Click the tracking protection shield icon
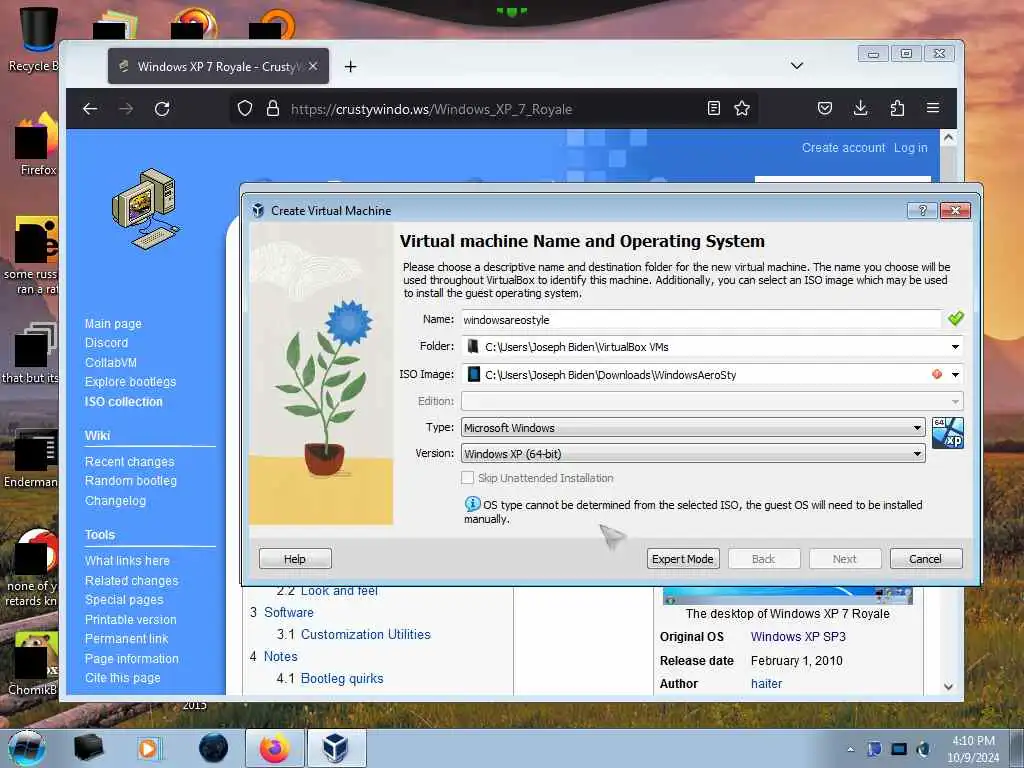Viewport: 1024px width, 768px height. tap(245, 108)
